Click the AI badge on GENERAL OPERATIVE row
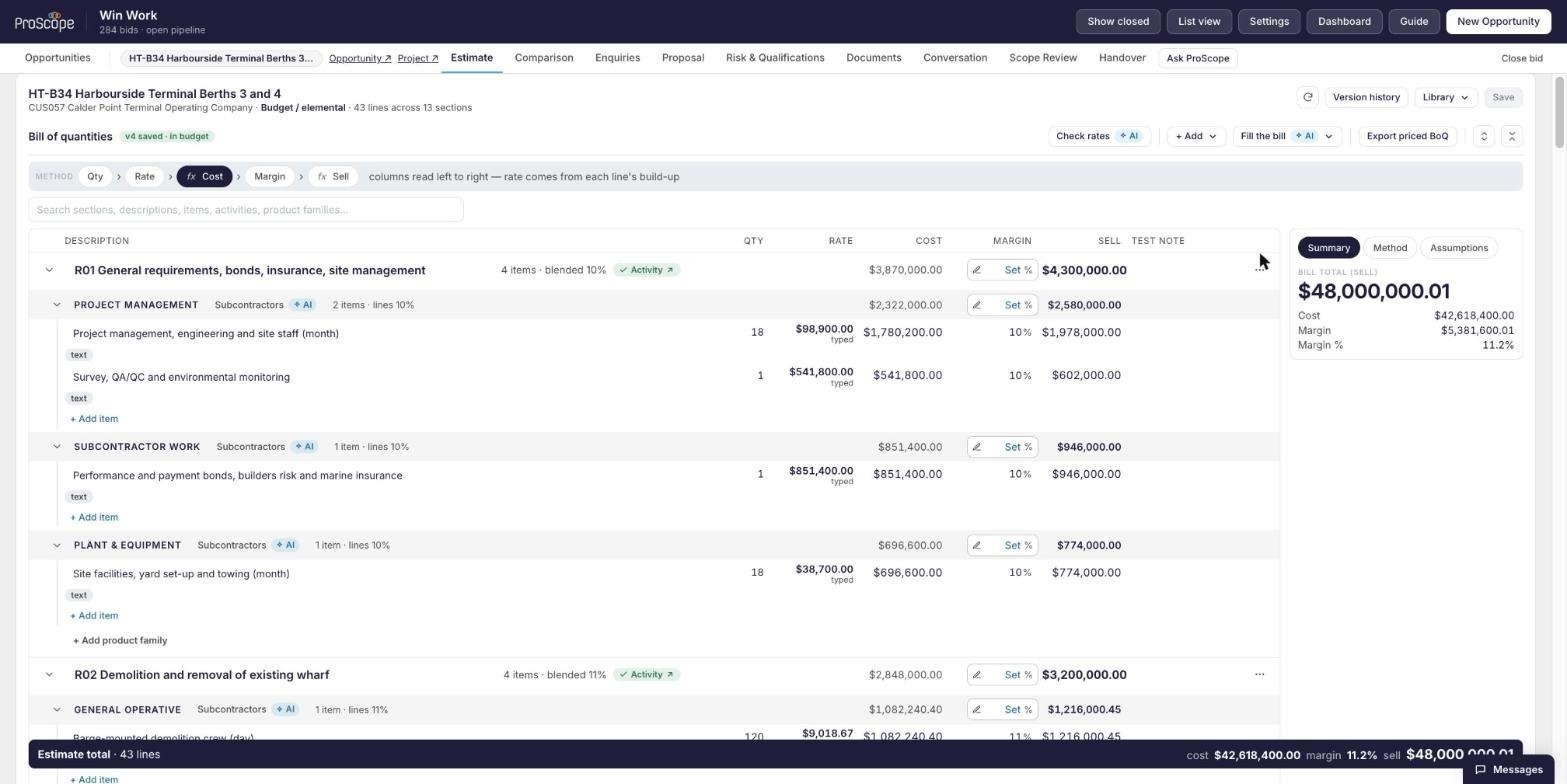Viewport: 1567px width, 784px height. point(286,710)
